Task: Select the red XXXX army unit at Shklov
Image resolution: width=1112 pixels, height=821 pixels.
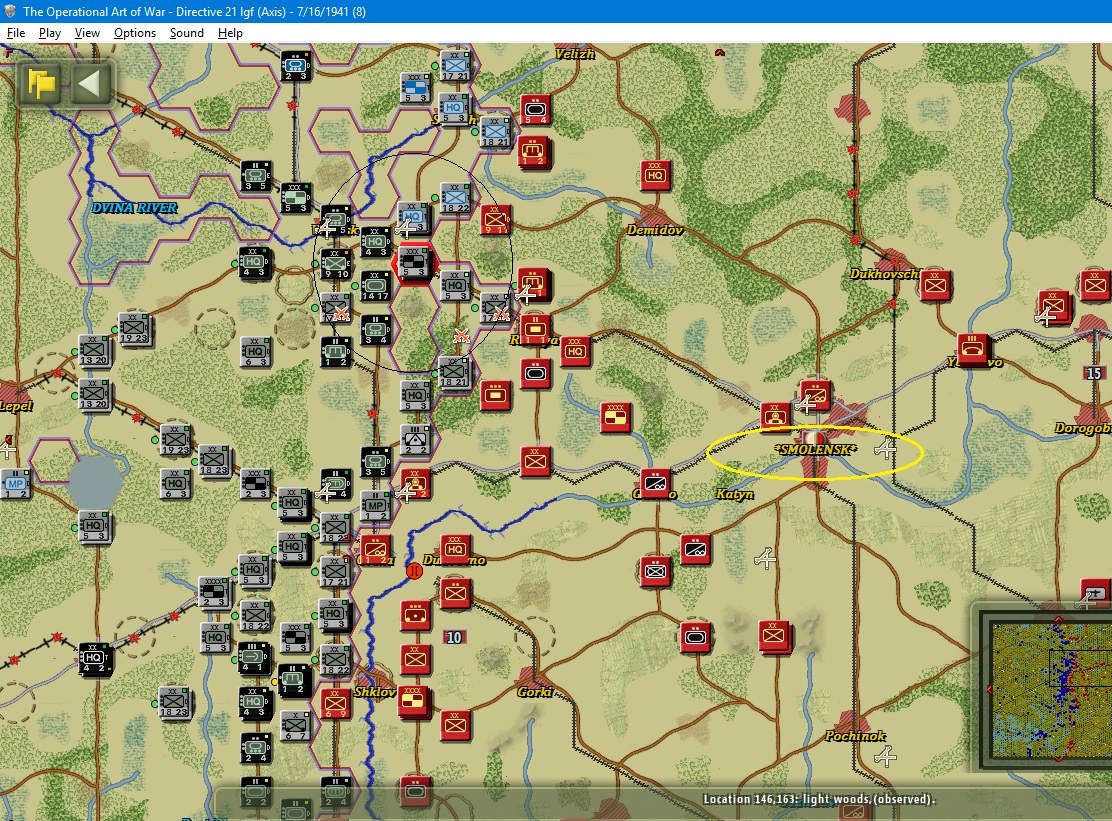Action: click(414, 701)
